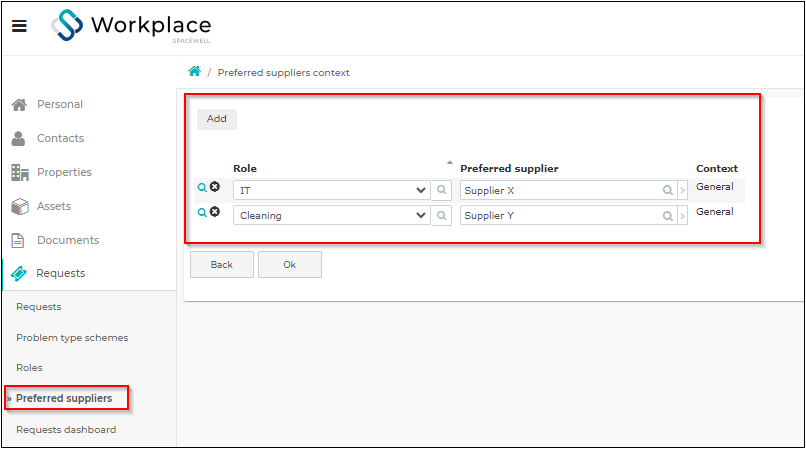Click the Add button
Viewport: 806px width, 449px height.
coord(216,119)
